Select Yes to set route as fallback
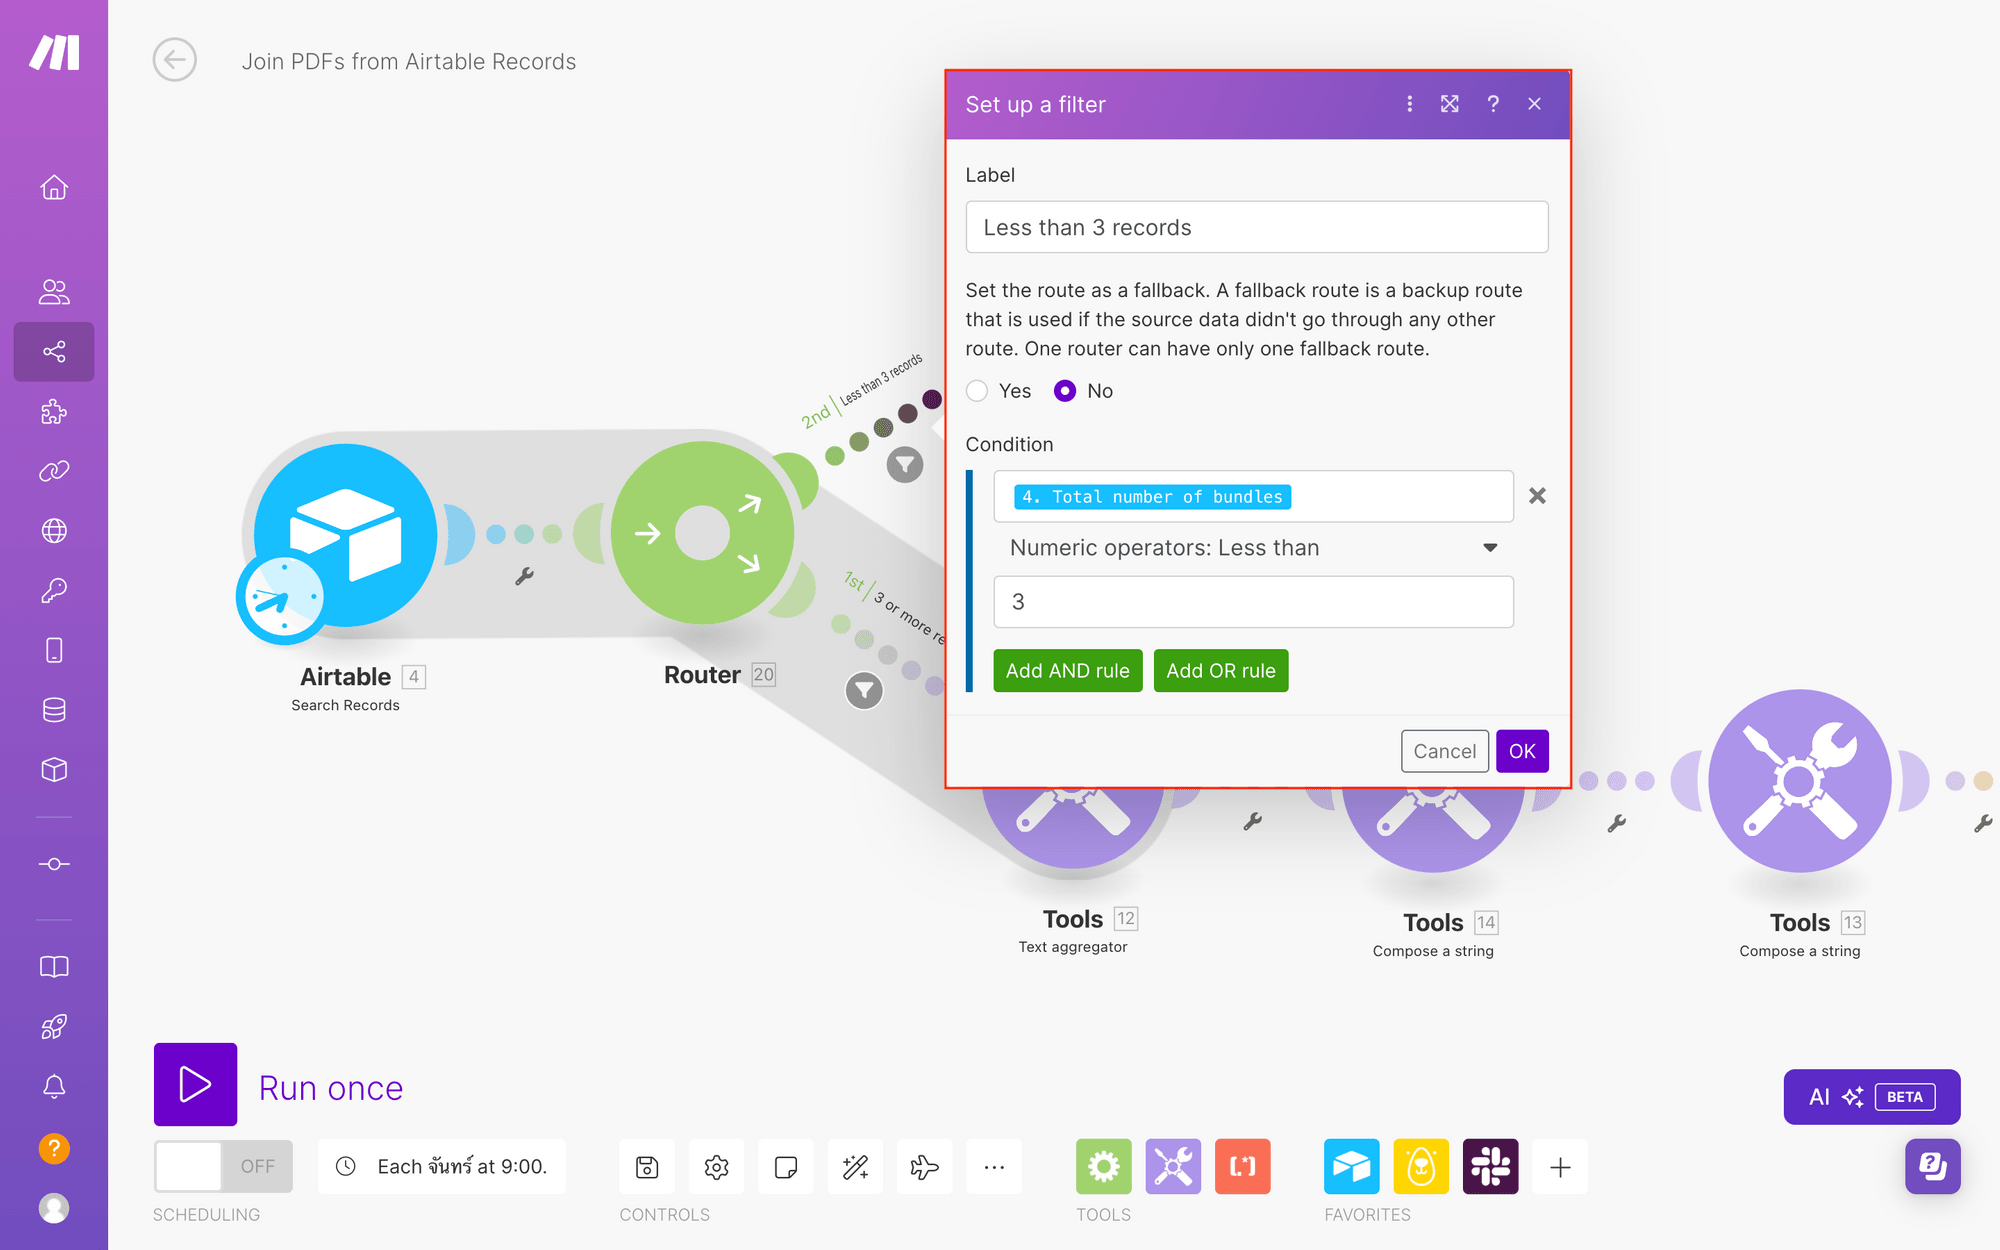Image resolution: width=2000 pixels, height=1250 pixels. (977, 391)
